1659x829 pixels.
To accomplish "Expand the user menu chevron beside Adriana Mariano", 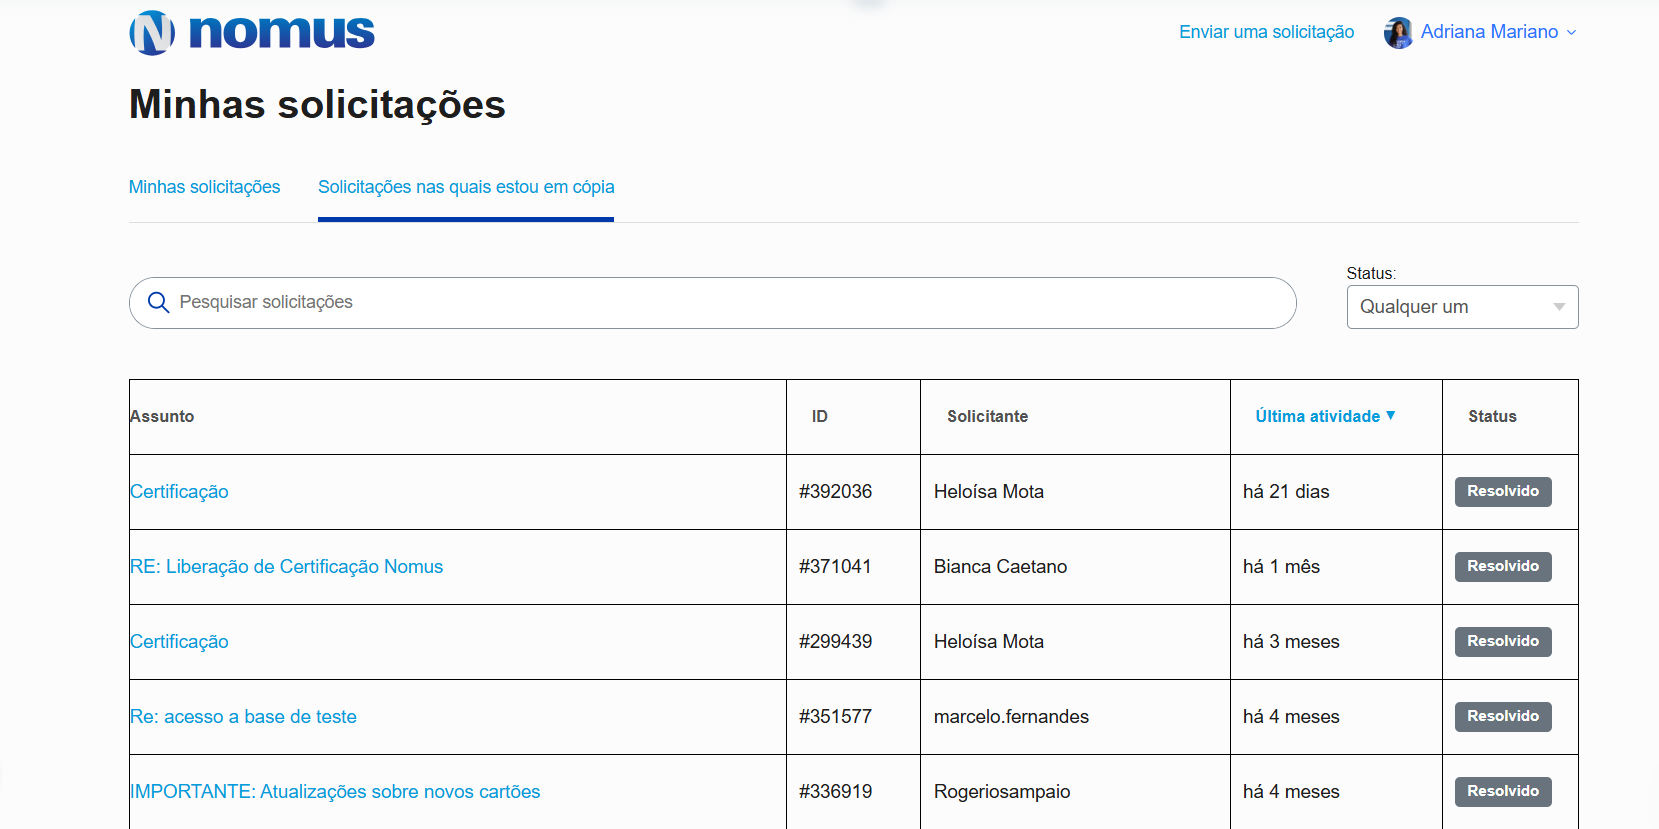I will (1571, 33).
